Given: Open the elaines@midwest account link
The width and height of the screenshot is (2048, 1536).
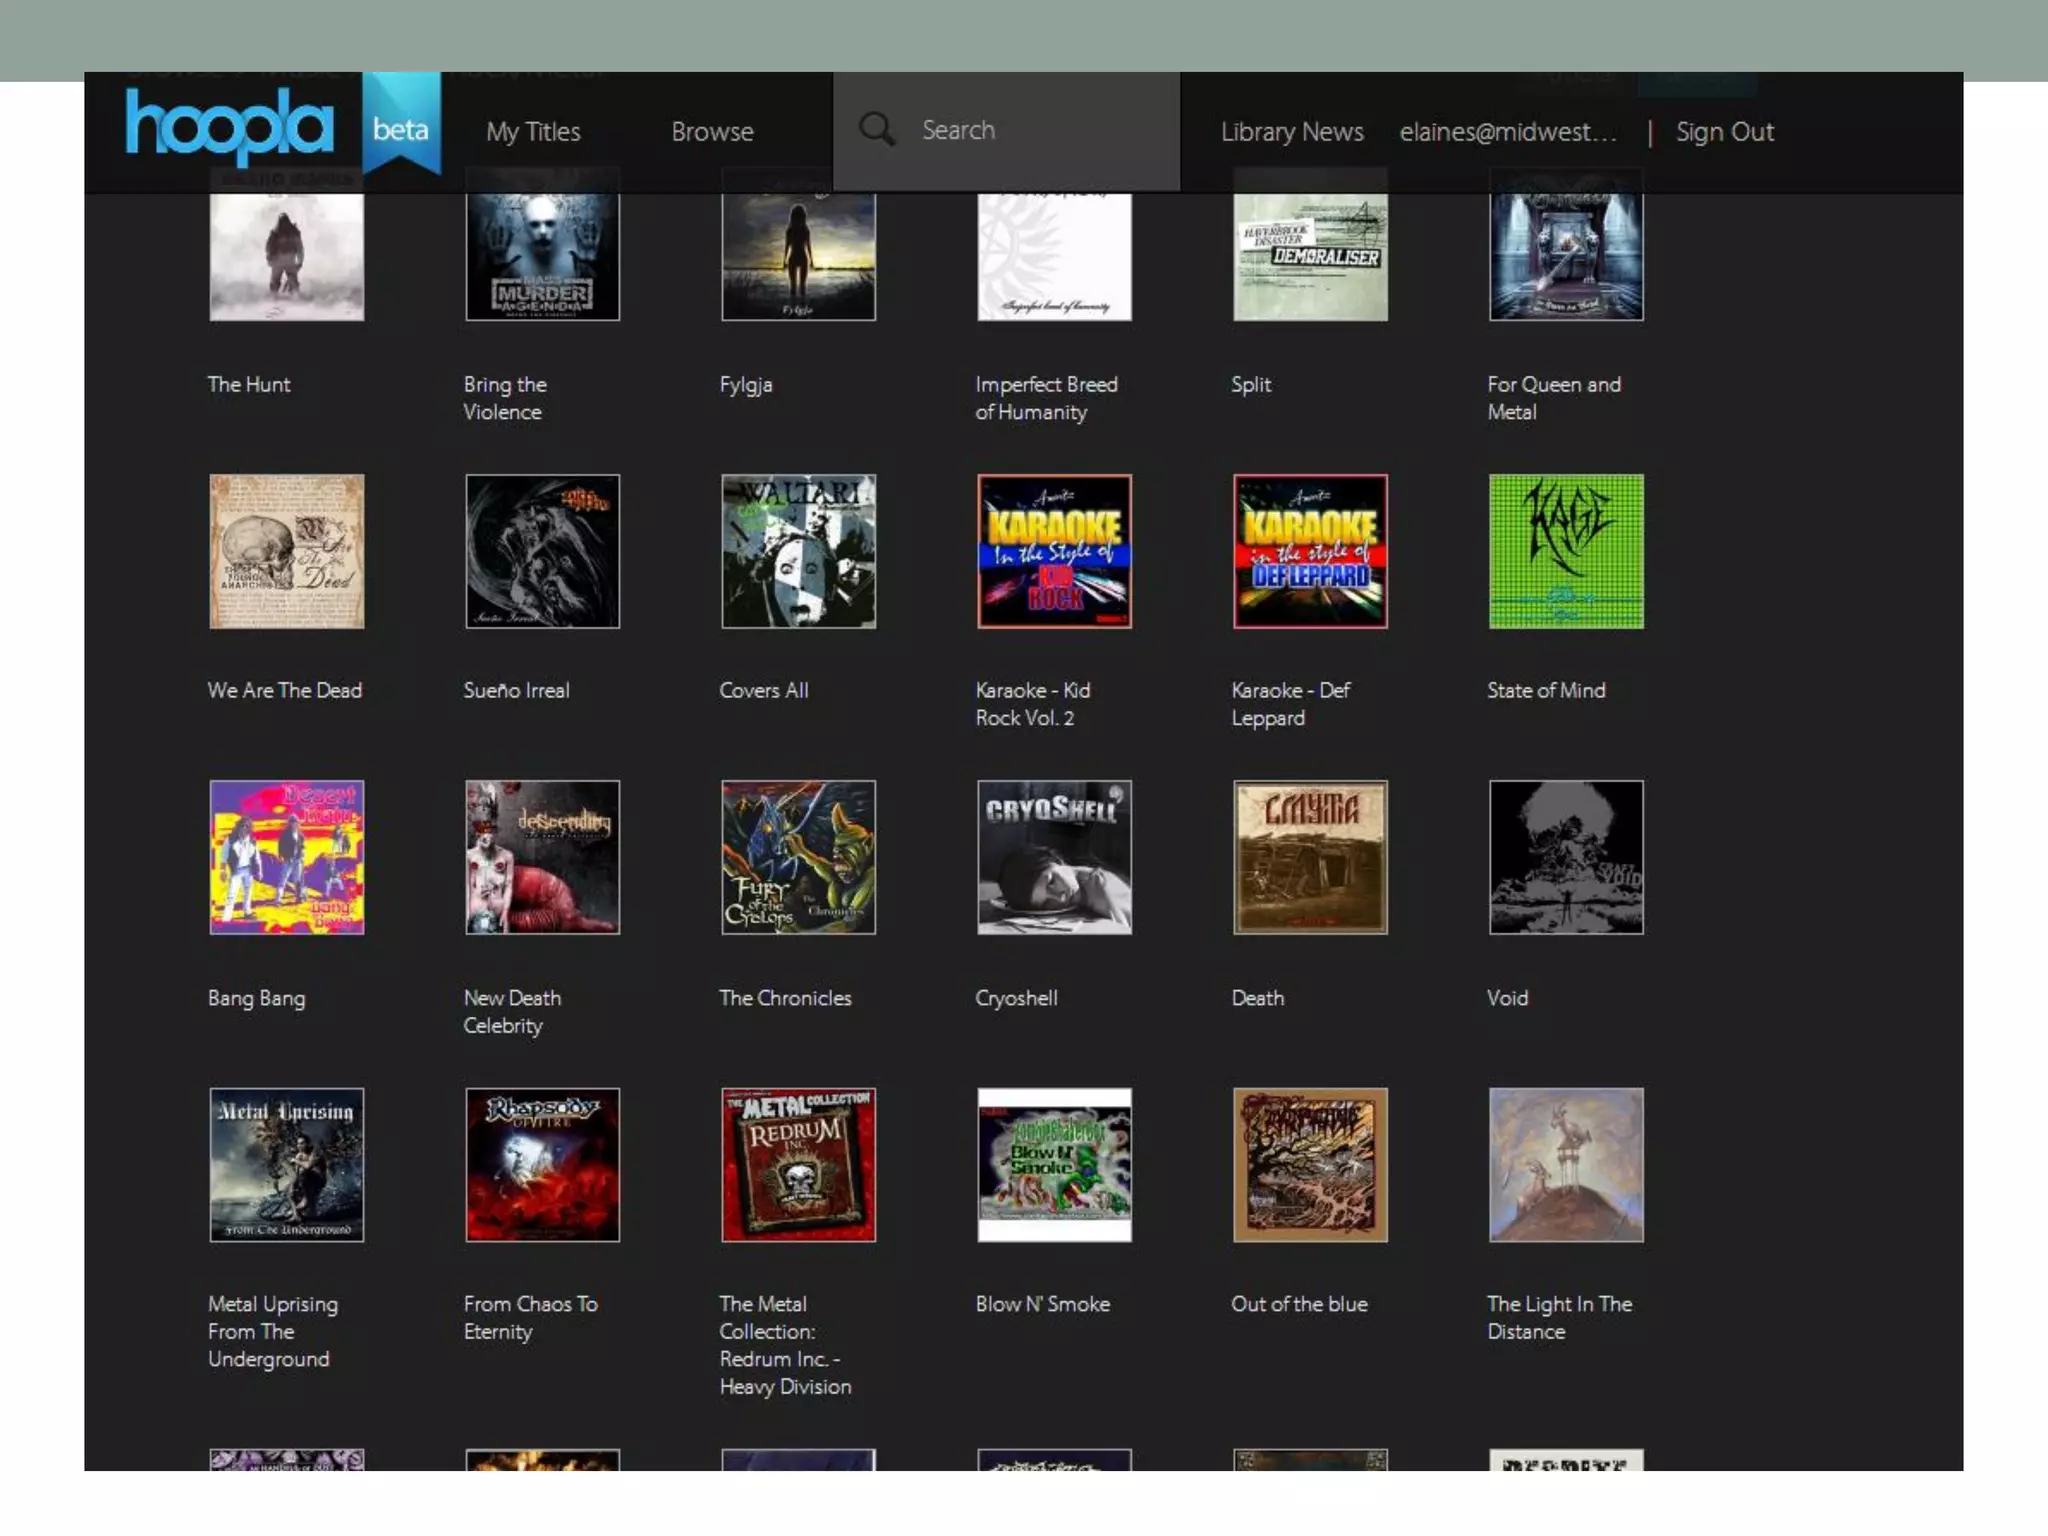Looking at the screenshot, I should point(1507,132).
